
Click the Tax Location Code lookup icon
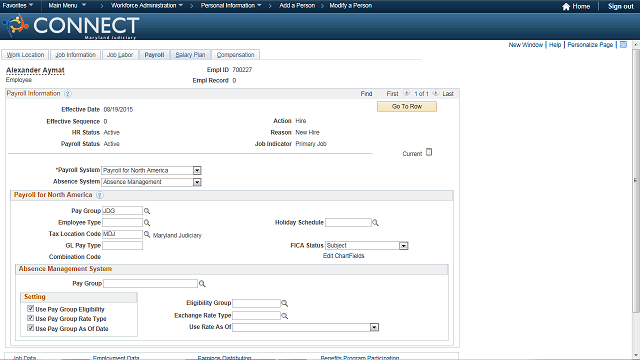coord(147,234)
